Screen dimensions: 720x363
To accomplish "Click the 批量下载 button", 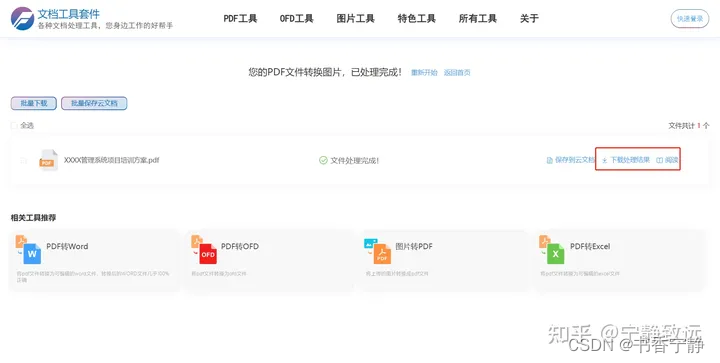I will pos(34,103).
